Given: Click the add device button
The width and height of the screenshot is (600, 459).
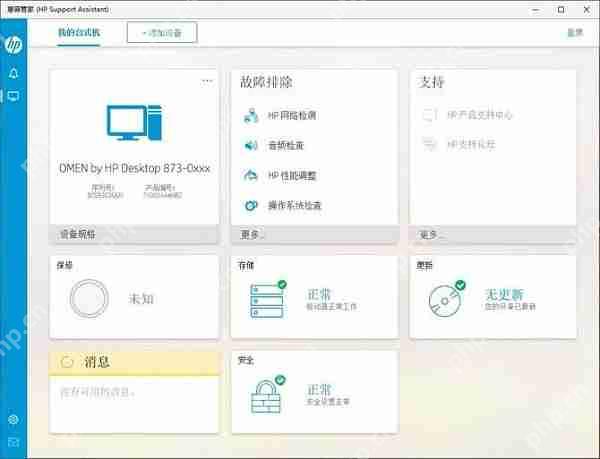Looking at the screenshot, I should (162, 33).
